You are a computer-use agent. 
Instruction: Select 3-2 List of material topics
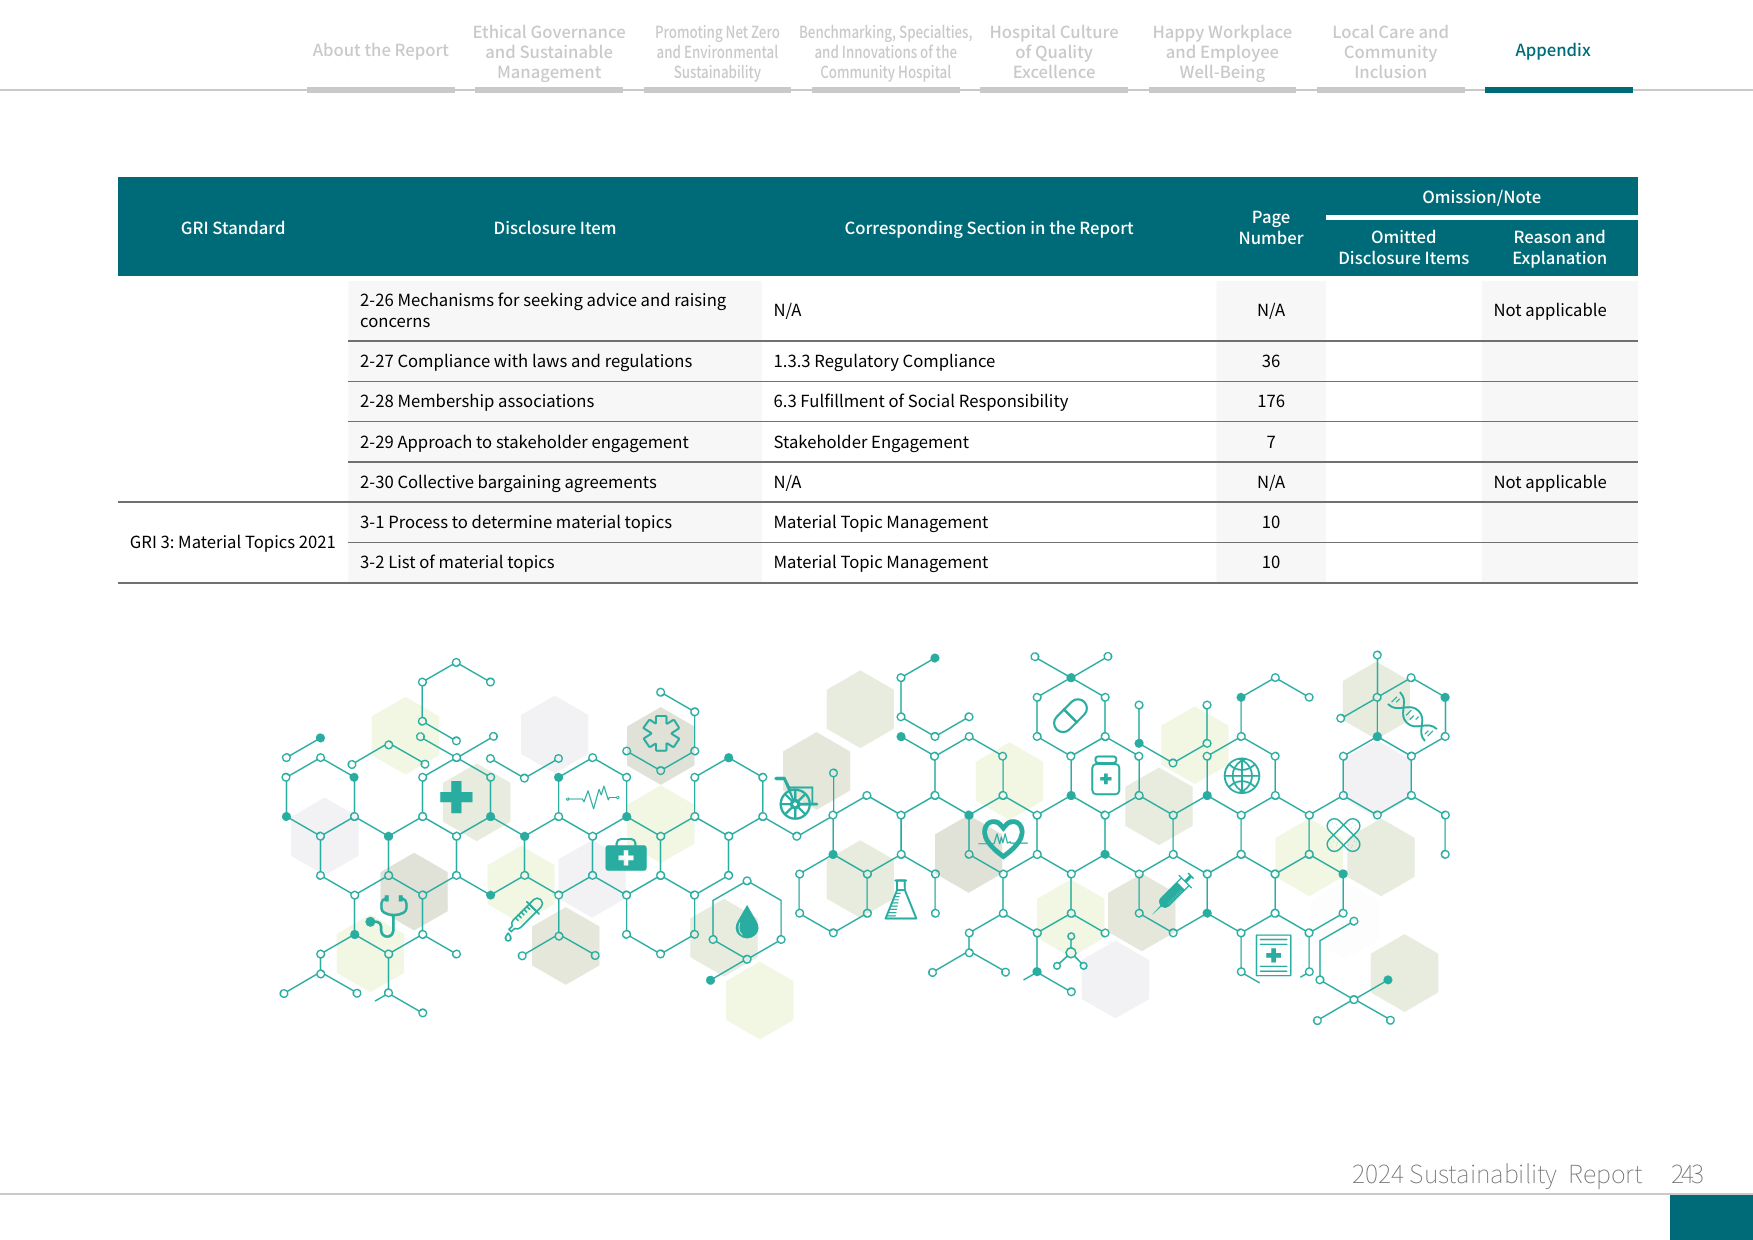[x=457, y=562]
